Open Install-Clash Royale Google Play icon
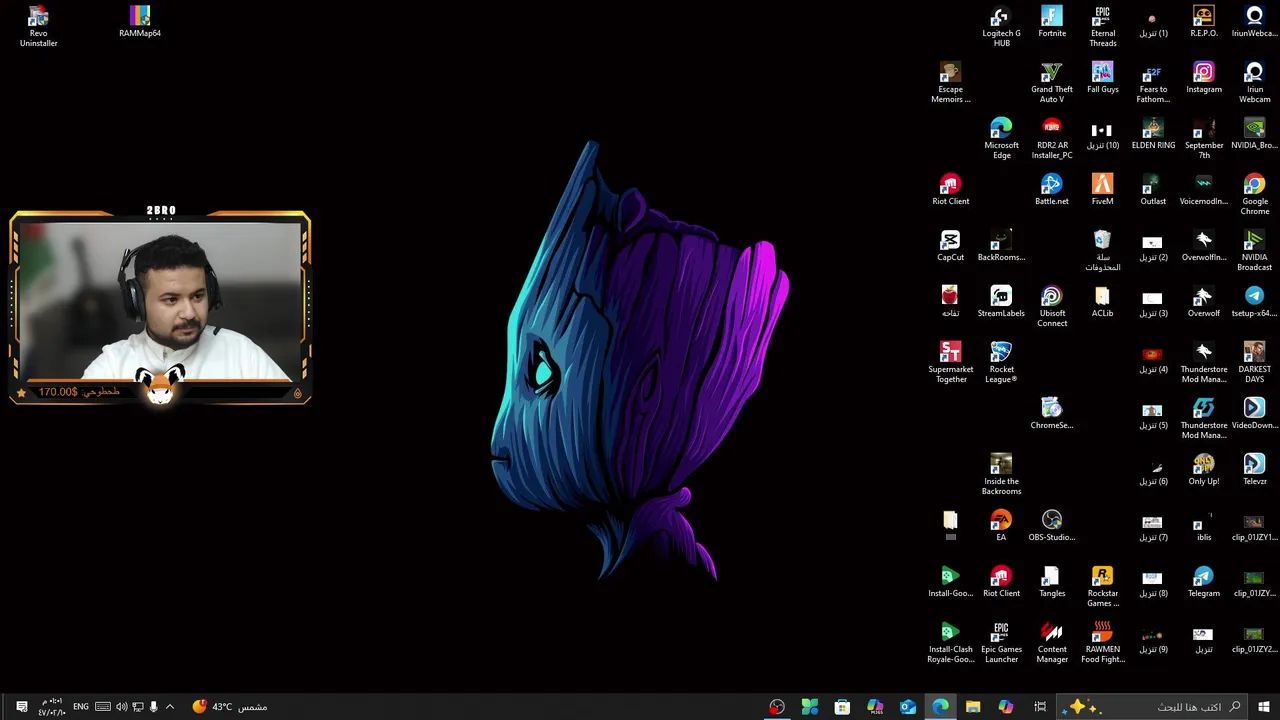Screen dimensions: 1280x720 pyautogui.click(x=950, y=643)
